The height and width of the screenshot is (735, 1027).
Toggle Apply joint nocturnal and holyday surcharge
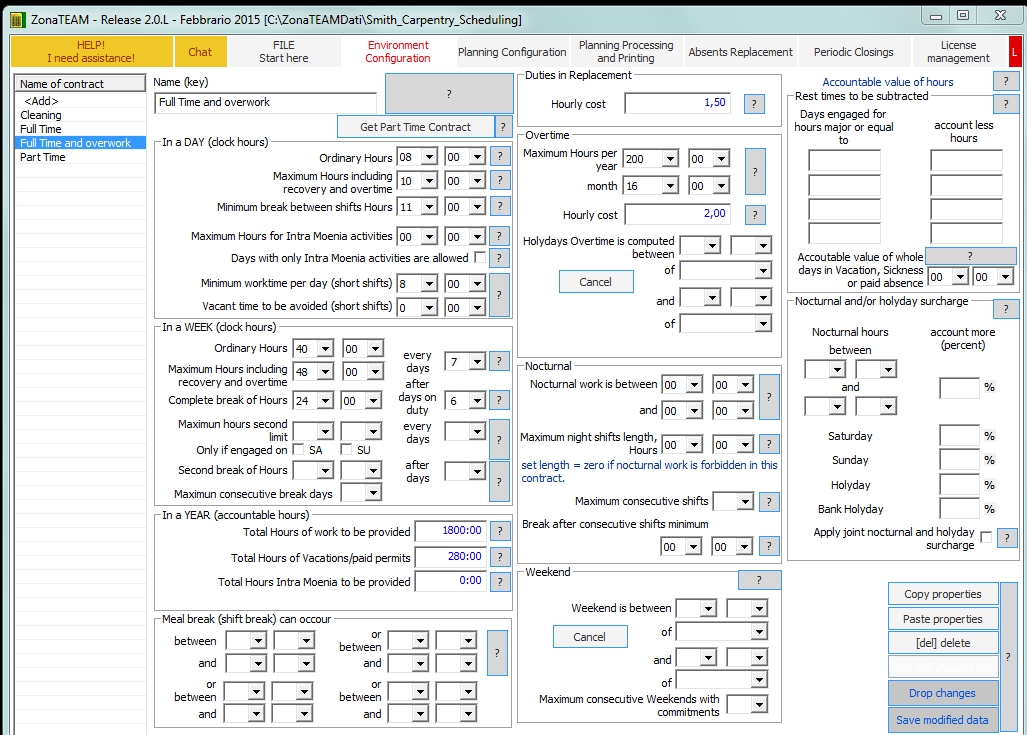[986, 538]
